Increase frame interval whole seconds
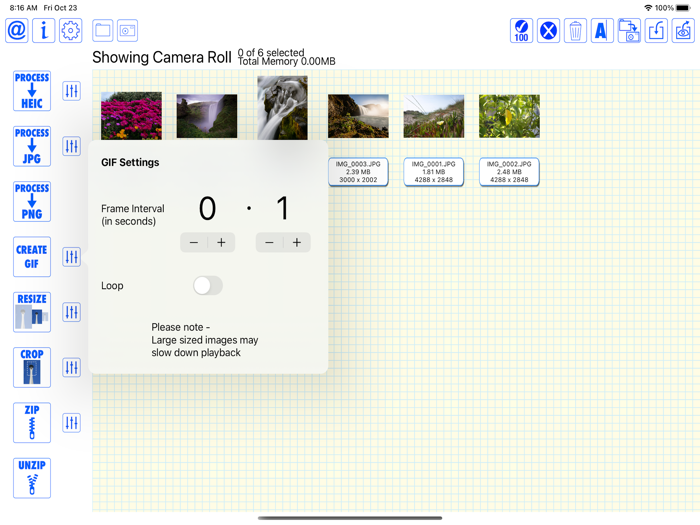Image resolution: width=700 pixels, height=525 pixels. (x=221, y=242)
